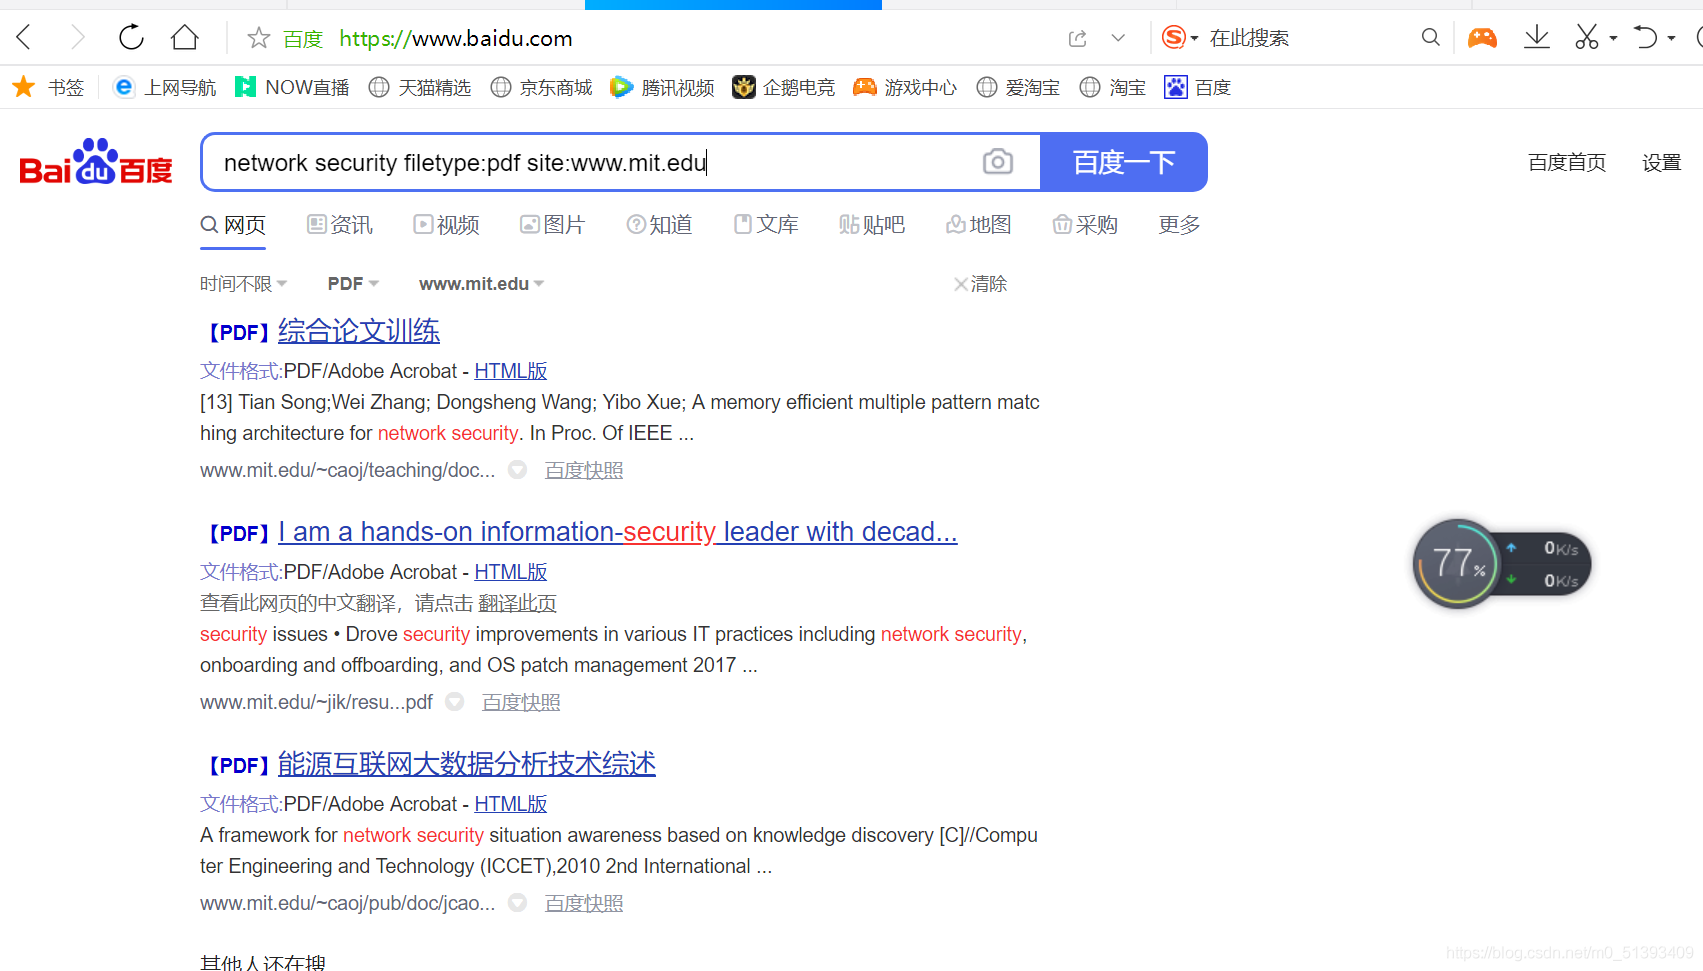Go back to the previous page

[x=24, y=38]
